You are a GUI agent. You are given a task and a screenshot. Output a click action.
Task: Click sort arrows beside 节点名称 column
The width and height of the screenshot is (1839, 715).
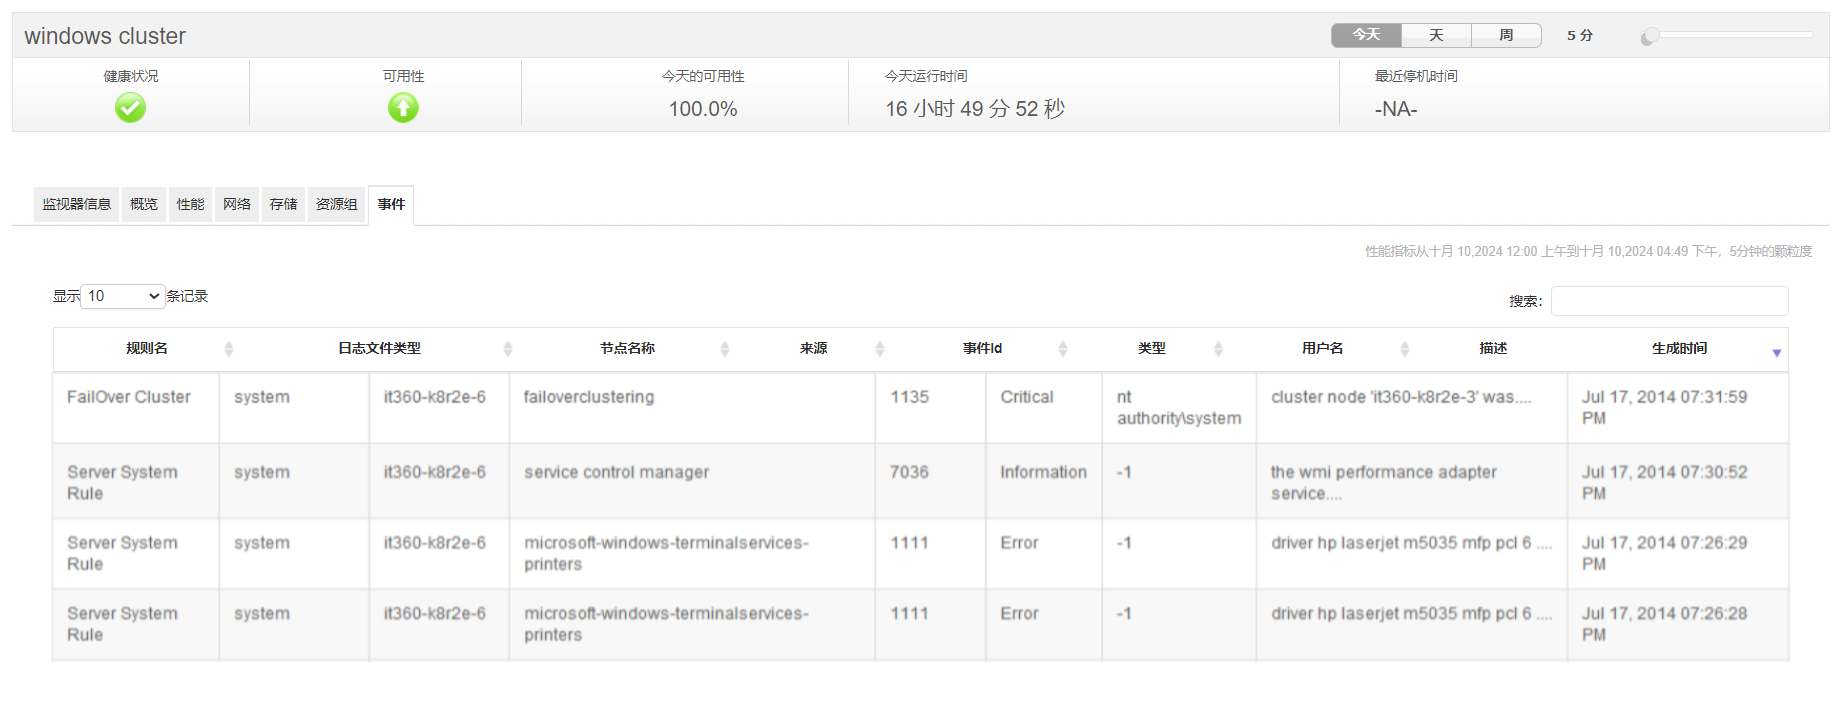pos(725,349)
